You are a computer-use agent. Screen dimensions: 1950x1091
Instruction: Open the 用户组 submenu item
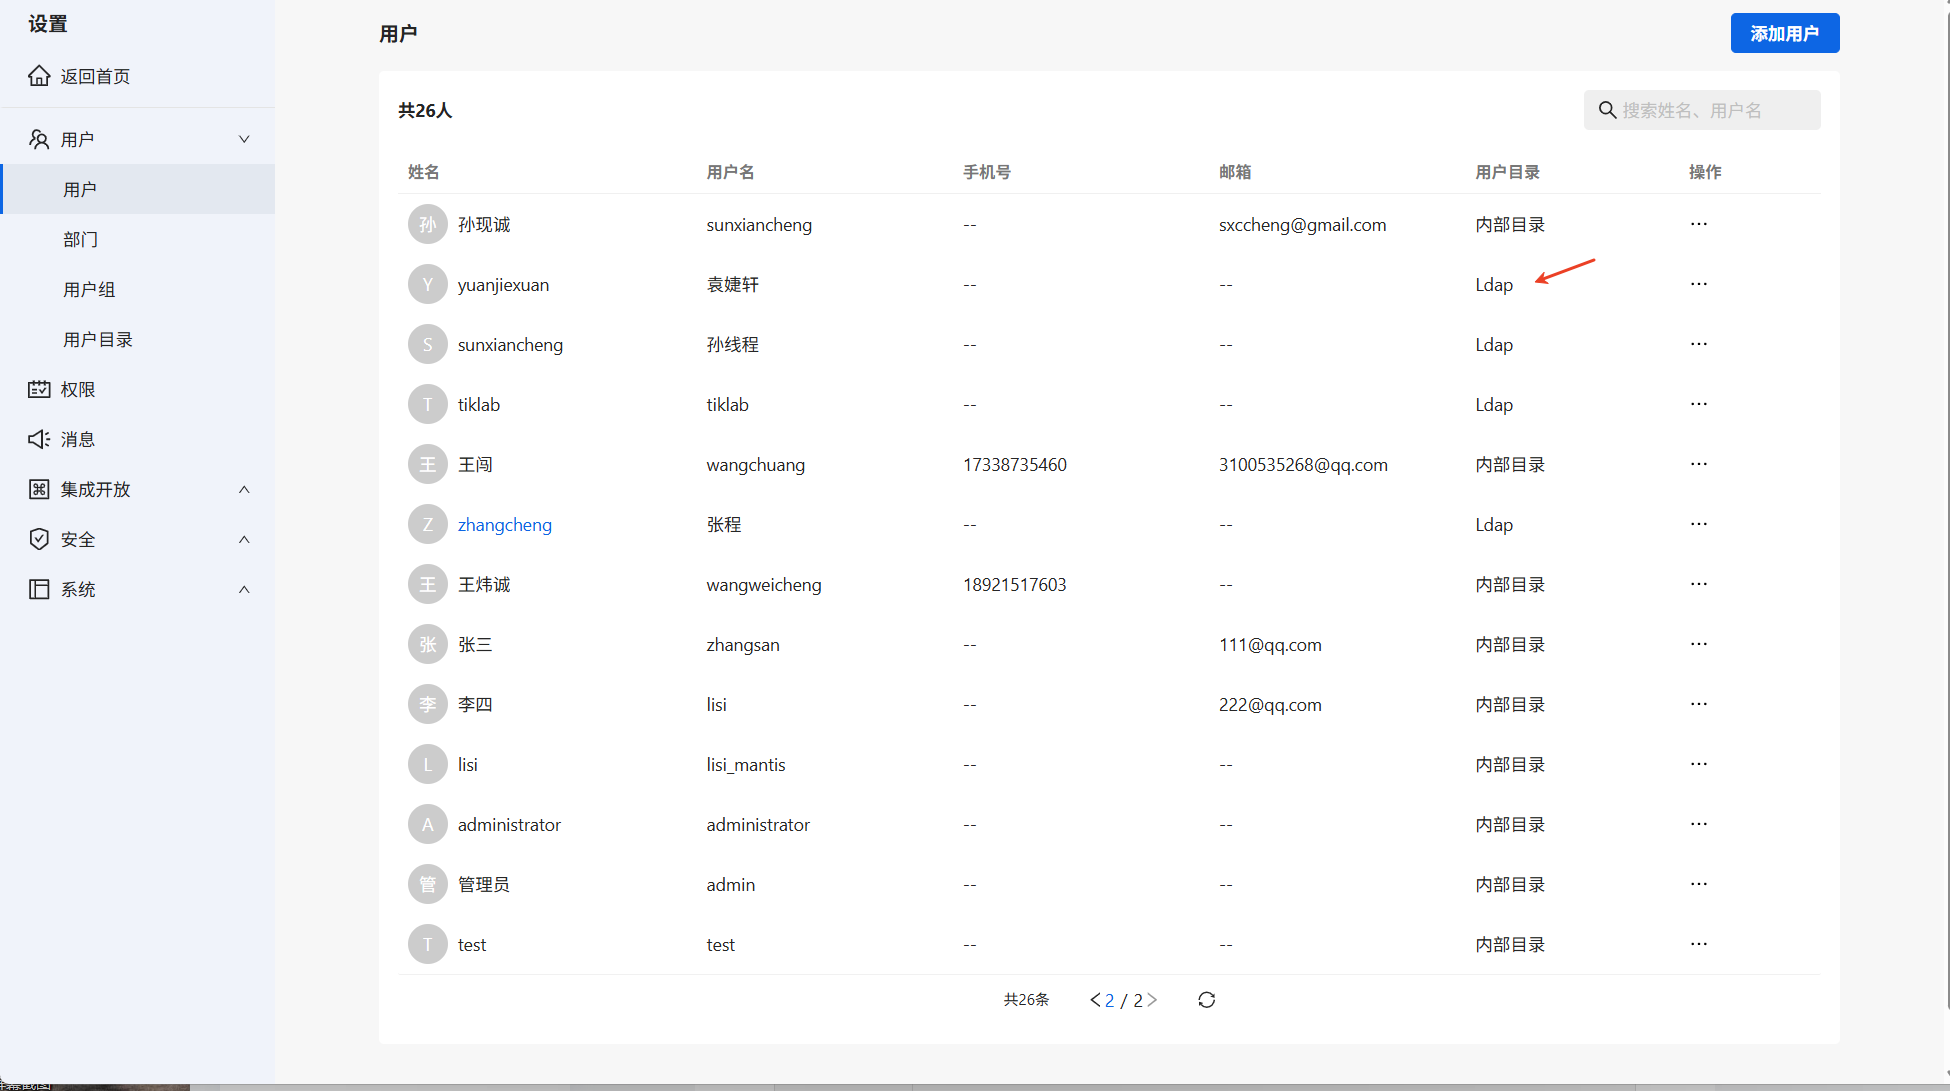(x=89, y=289)
